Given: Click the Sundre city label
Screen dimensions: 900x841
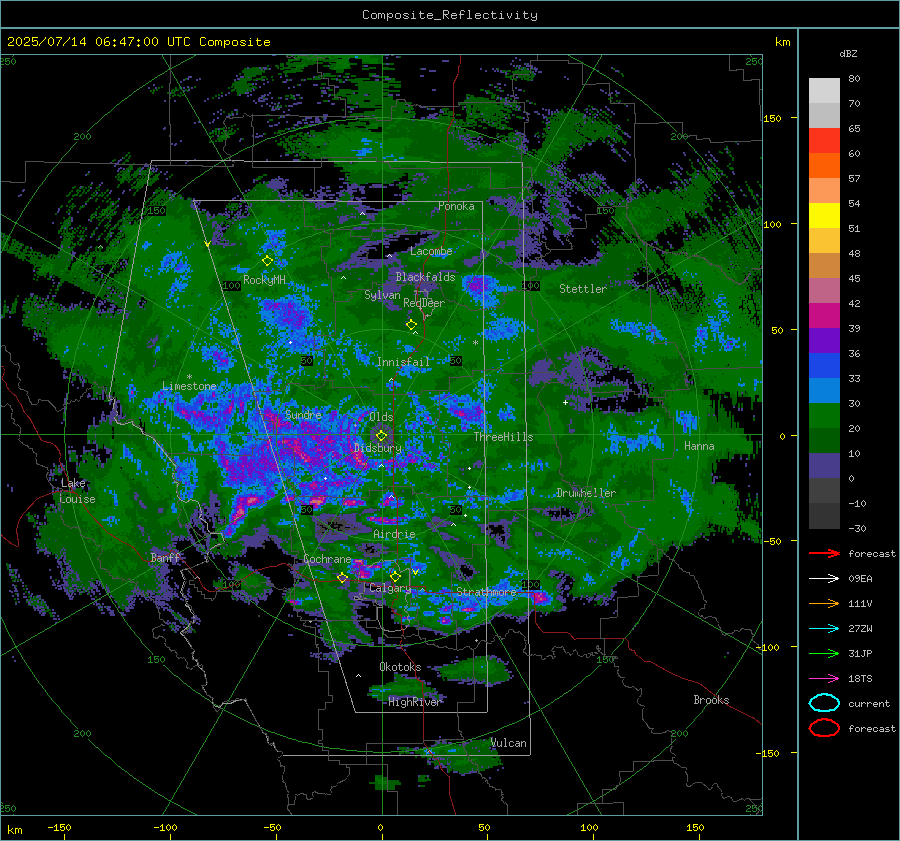Looking at the screenshot, I should tap(303, 414).
